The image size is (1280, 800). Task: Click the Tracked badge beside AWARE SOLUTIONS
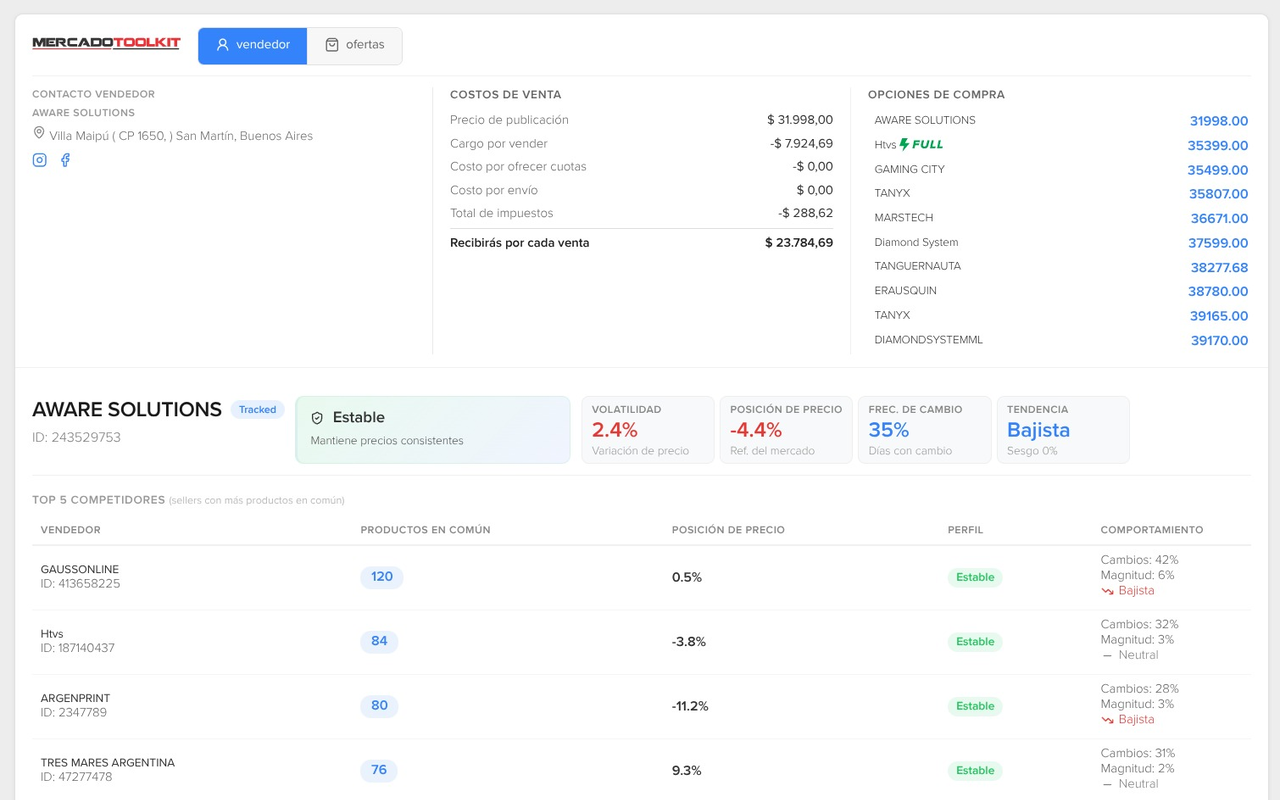tap(257, 409)
